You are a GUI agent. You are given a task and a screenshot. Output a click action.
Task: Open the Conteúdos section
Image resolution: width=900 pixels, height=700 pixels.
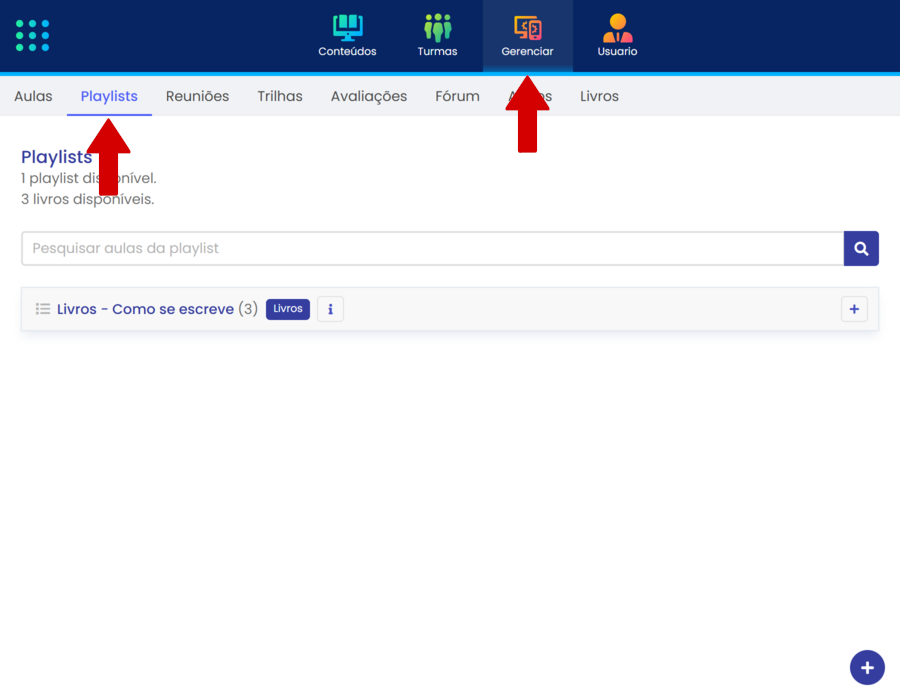pyautogui.click(x=347, y=36)
